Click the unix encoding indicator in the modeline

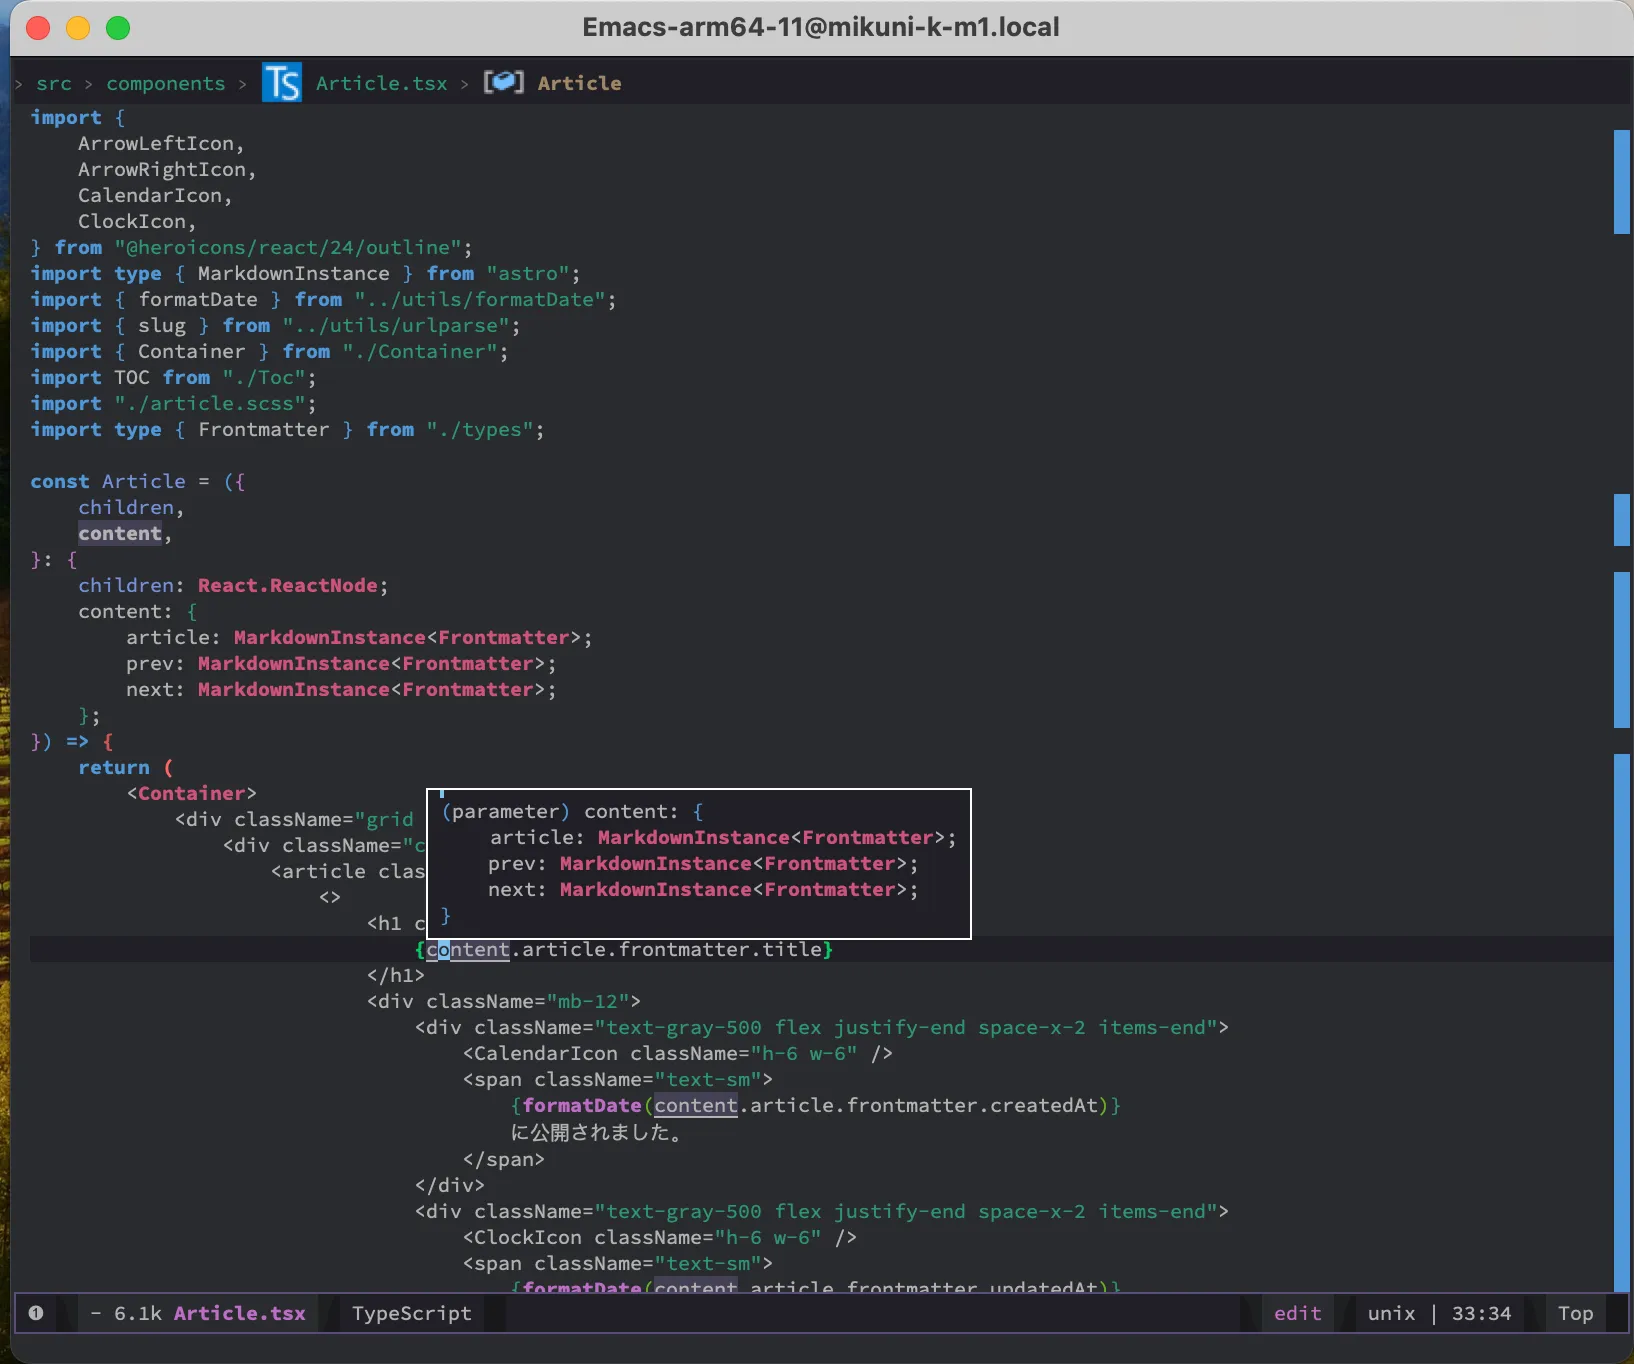tap(1391, 1313)
